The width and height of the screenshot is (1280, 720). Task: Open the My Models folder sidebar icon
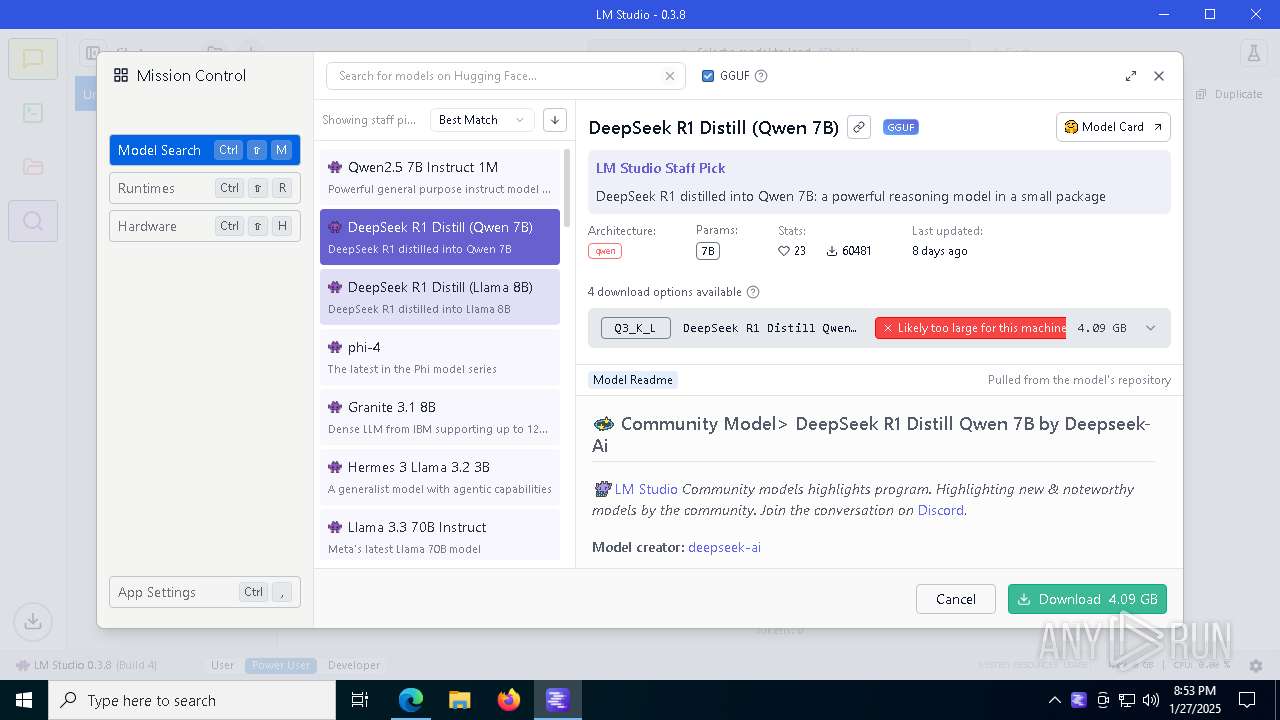click(x=33, y=167)
